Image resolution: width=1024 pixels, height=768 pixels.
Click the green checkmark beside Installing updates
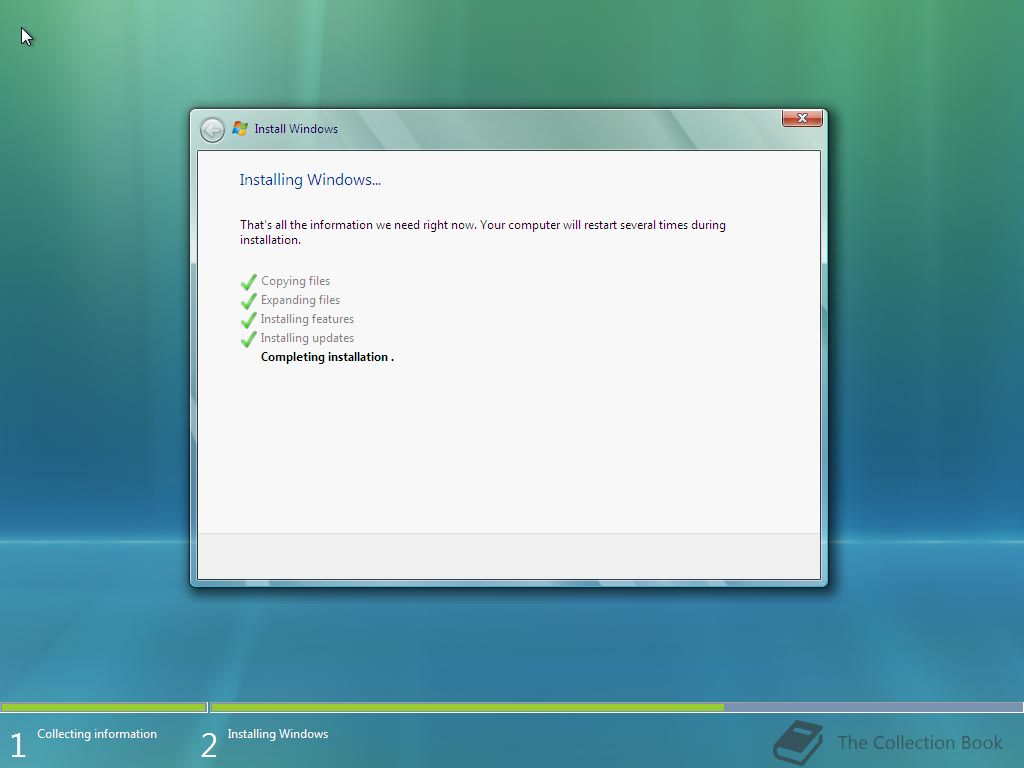click(x=248, y=339)
